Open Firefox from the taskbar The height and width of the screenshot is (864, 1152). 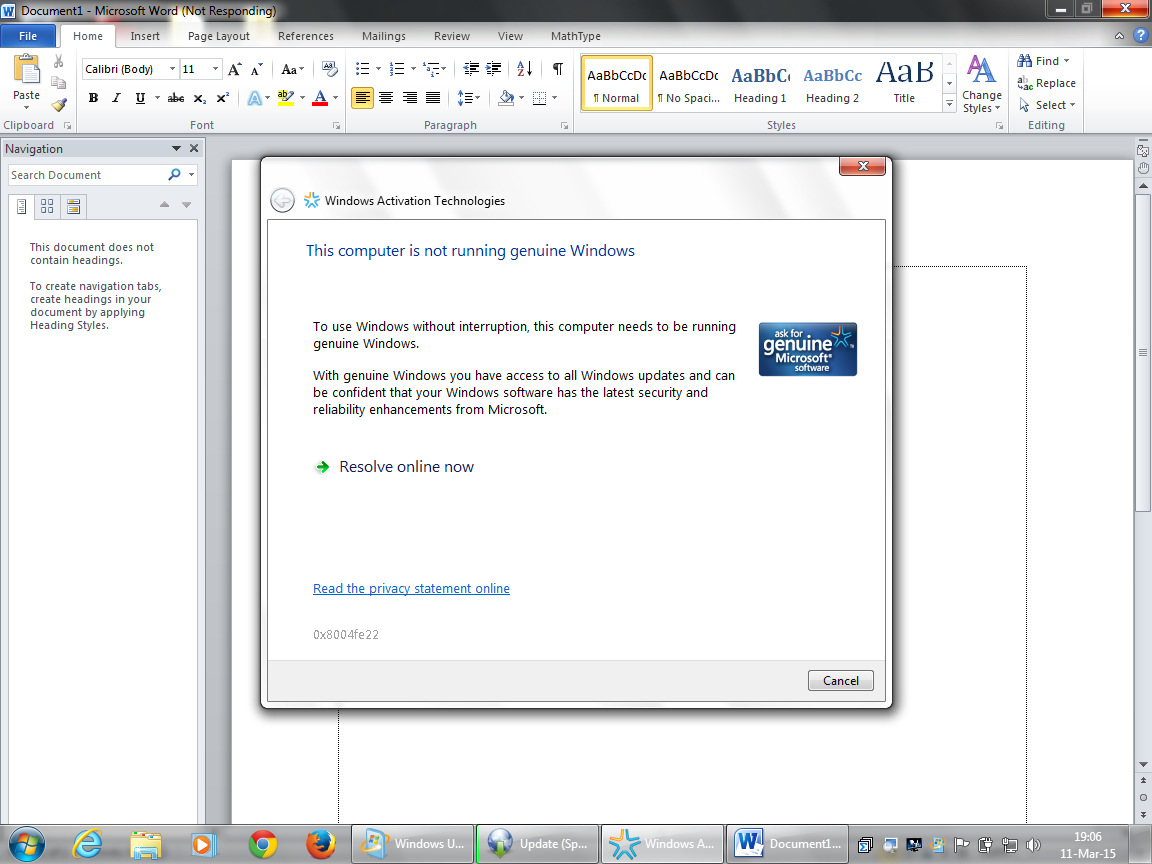point(320,844)
